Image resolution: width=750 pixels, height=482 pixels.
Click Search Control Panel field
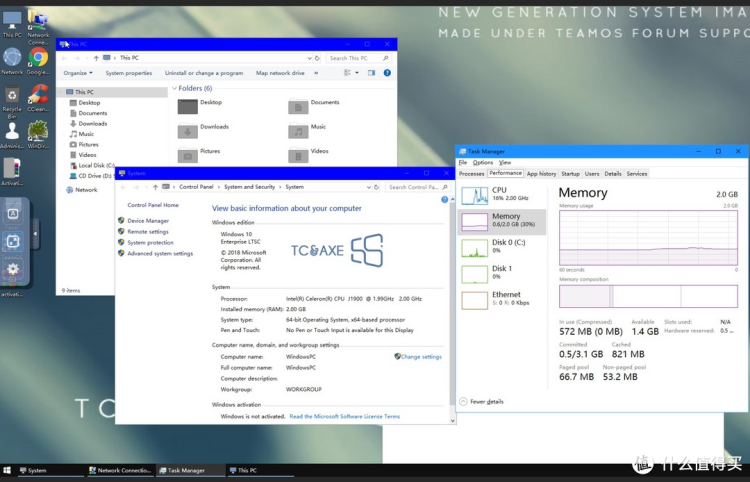pyautogui.click(x=418, y=187)
